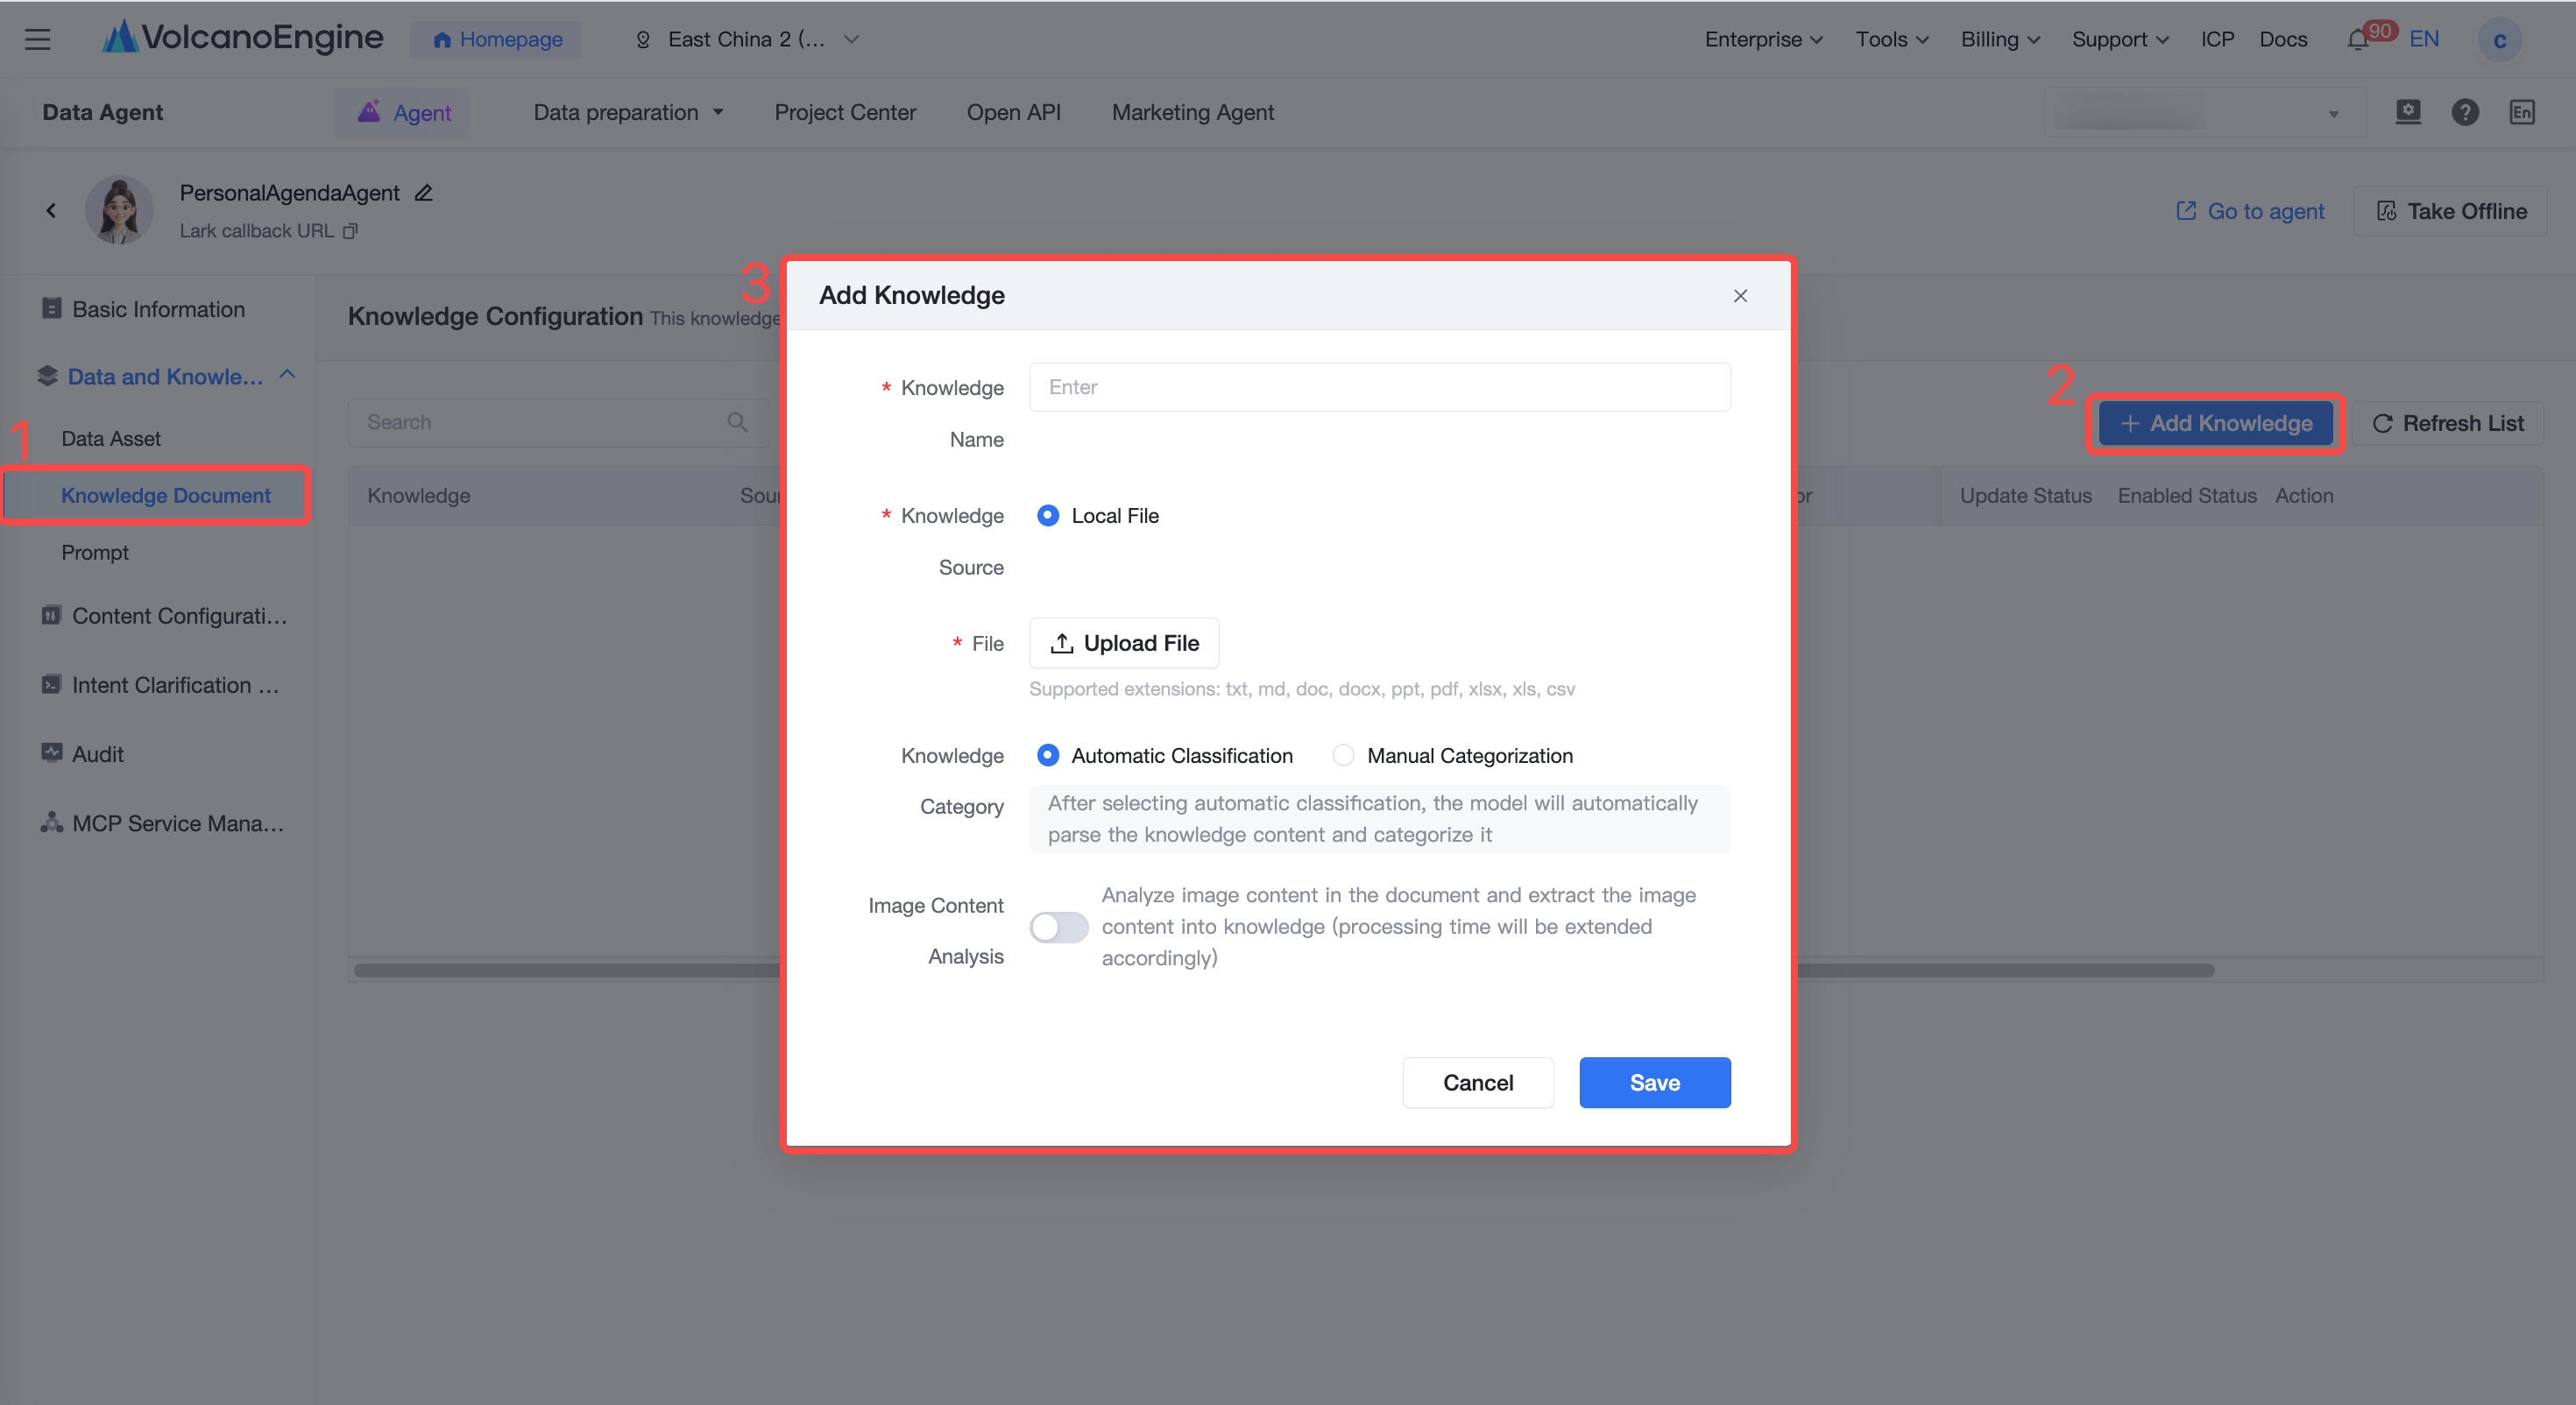
Task: Open the help question mark icon
Action: point(2465,112)
